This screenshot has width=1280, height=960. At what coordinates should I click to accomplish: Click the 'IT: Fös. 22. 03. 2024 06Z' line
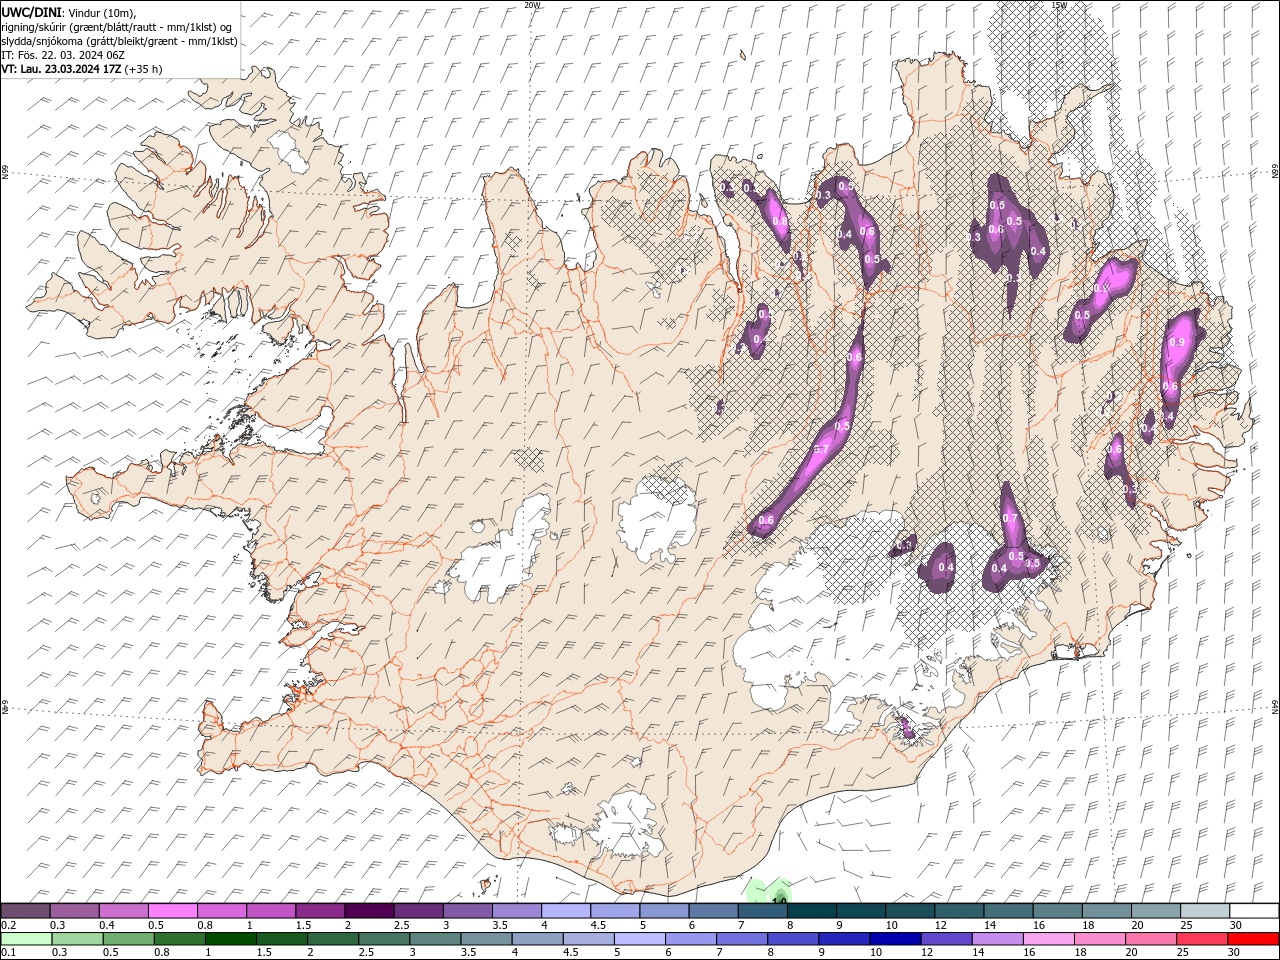62,54
